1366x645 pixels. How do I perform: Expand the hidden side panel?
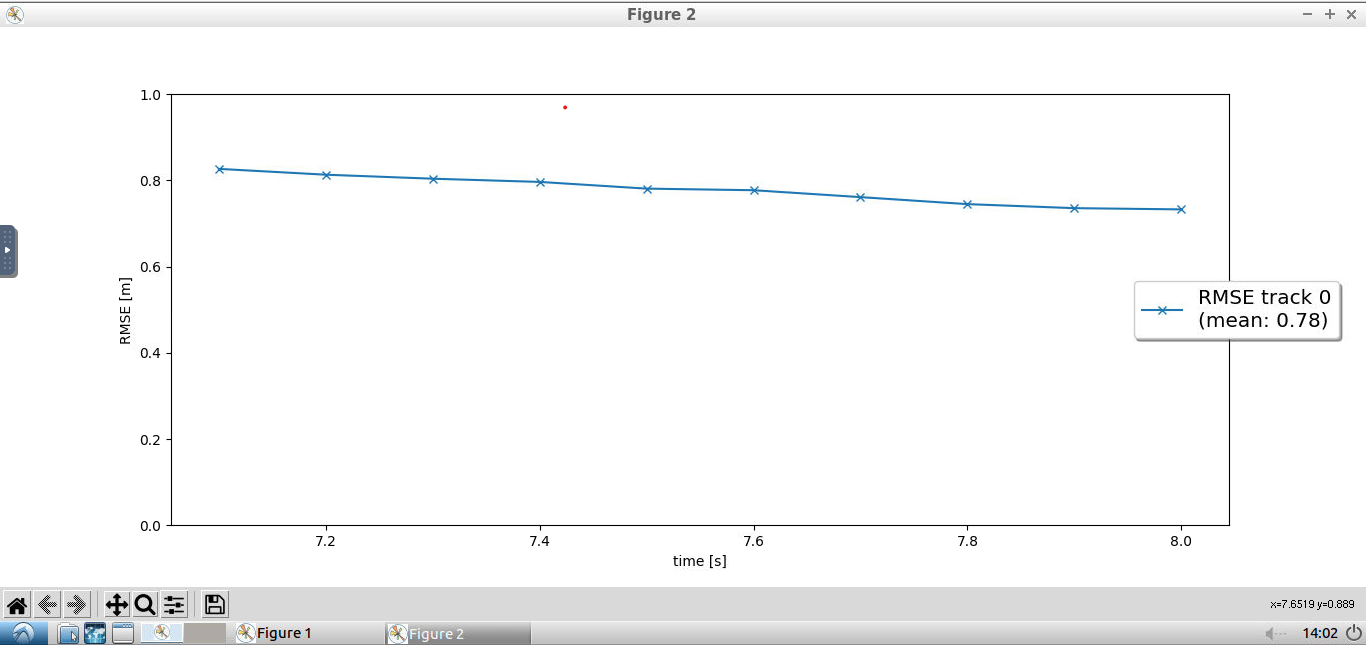coord(8,251)
